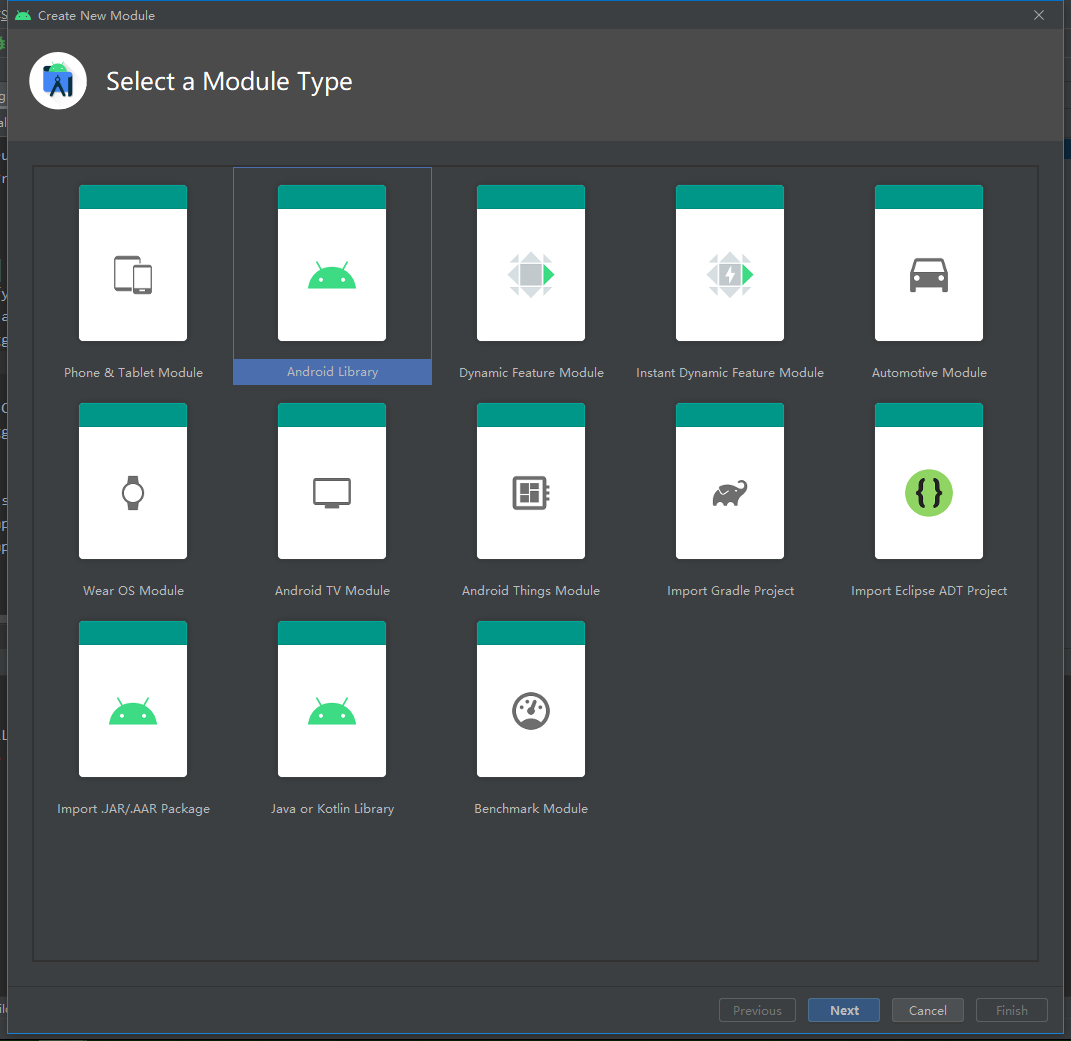Image resolution: width=1071 pixels, height=1041 pixels.
Task: Click the 'Dynamic Feature Module' label
Action: [x=531, y=372]
